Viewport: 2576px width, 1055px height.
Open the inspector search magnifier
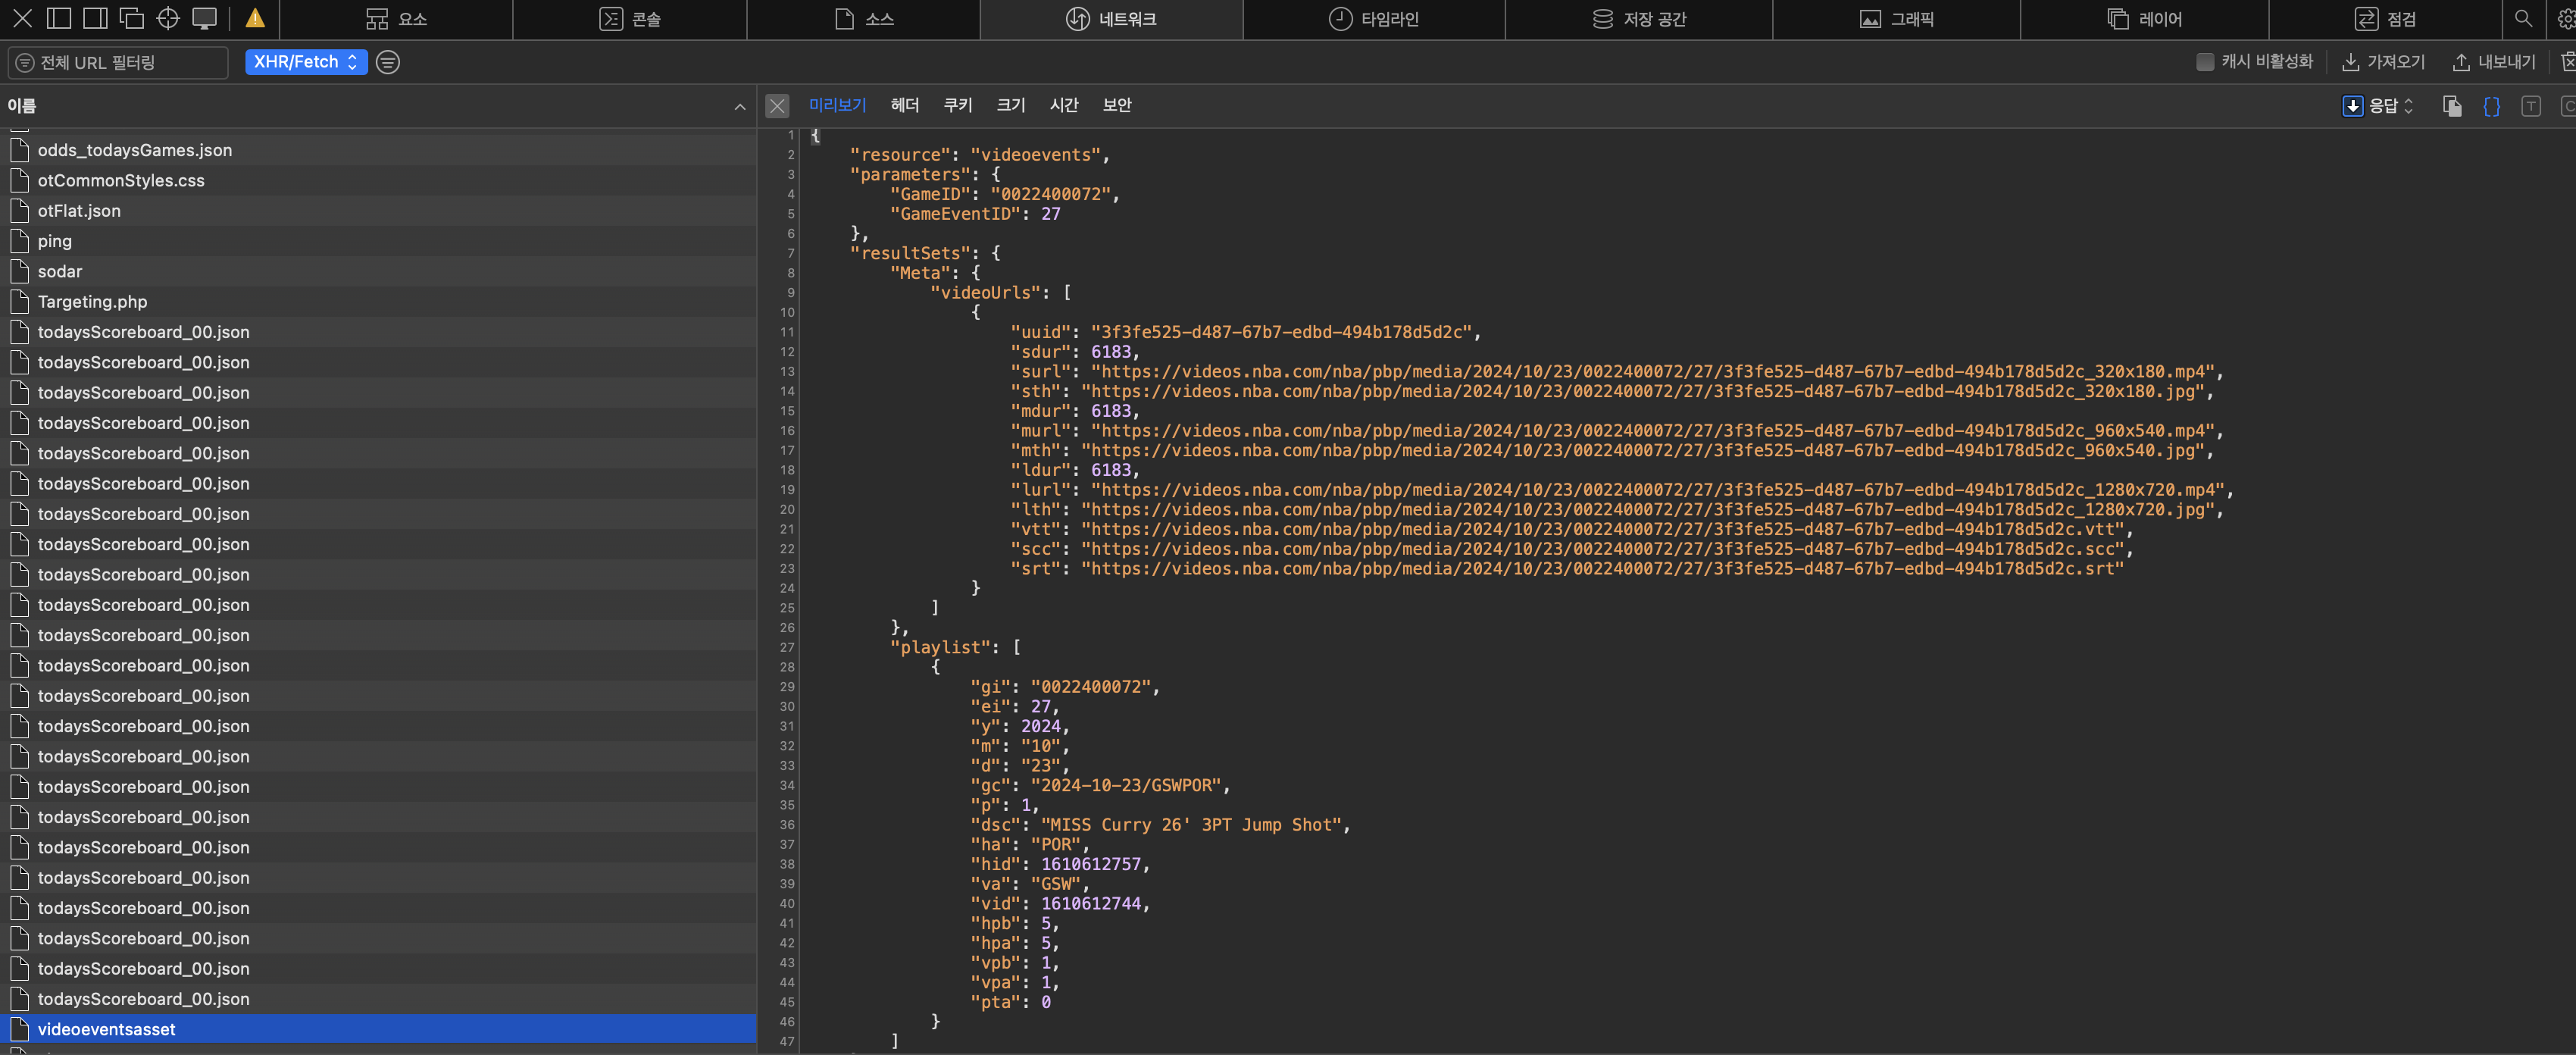click(2523, 19)
